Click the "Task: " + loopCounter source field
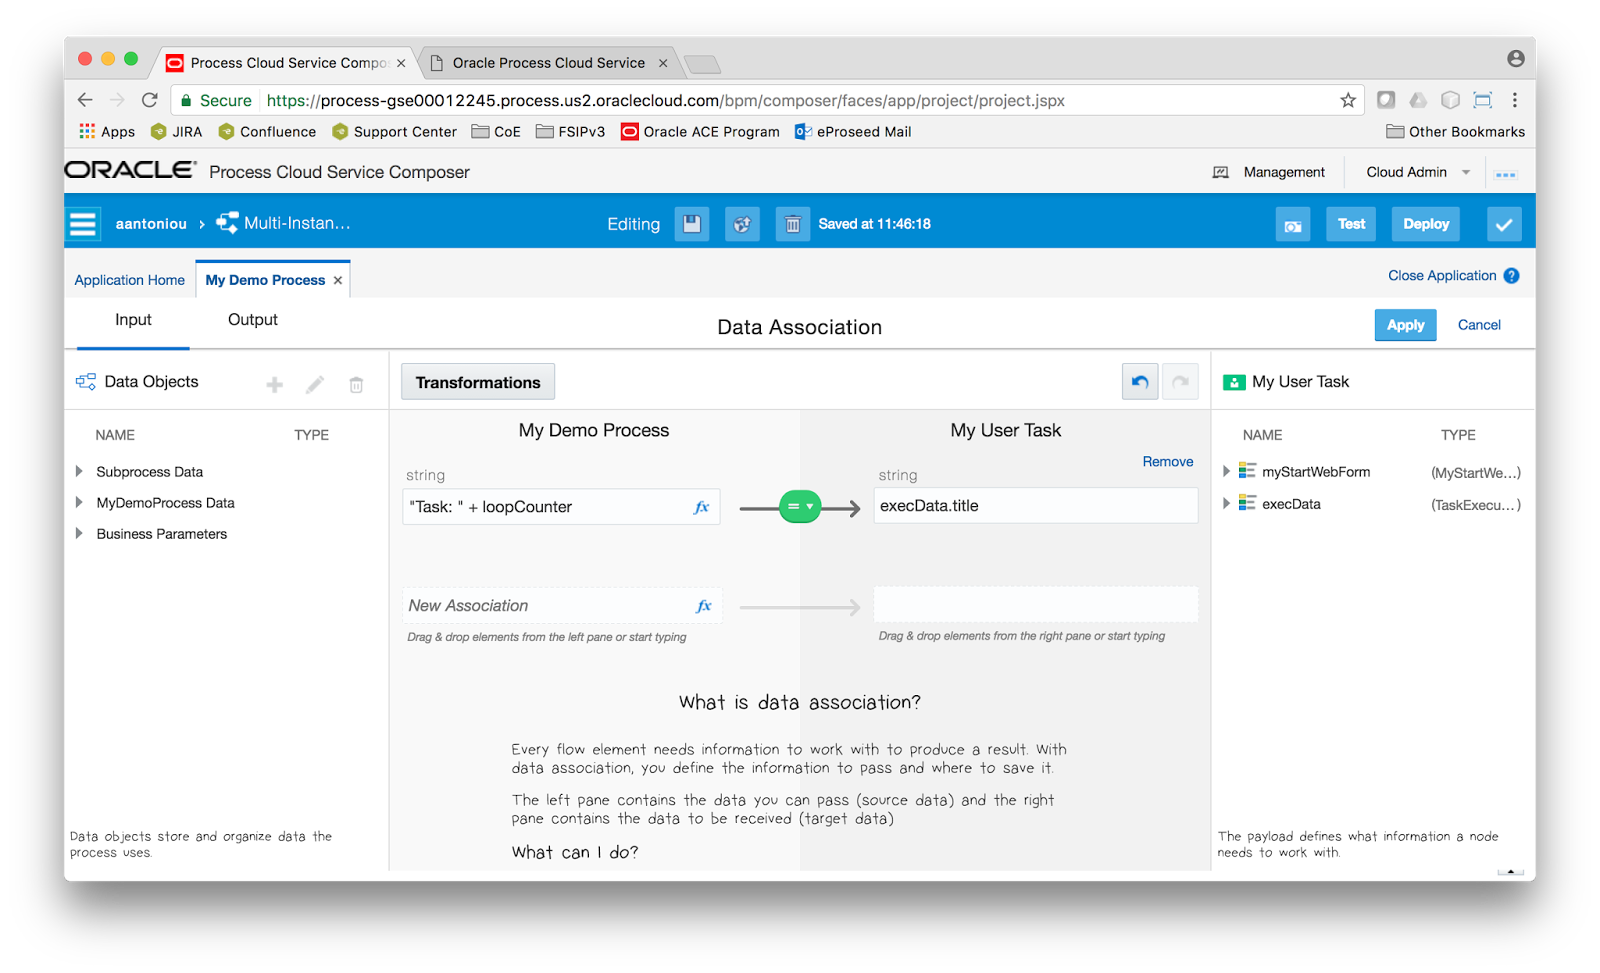The width and height of the screenshot is (1600, 973). point(561,507)
